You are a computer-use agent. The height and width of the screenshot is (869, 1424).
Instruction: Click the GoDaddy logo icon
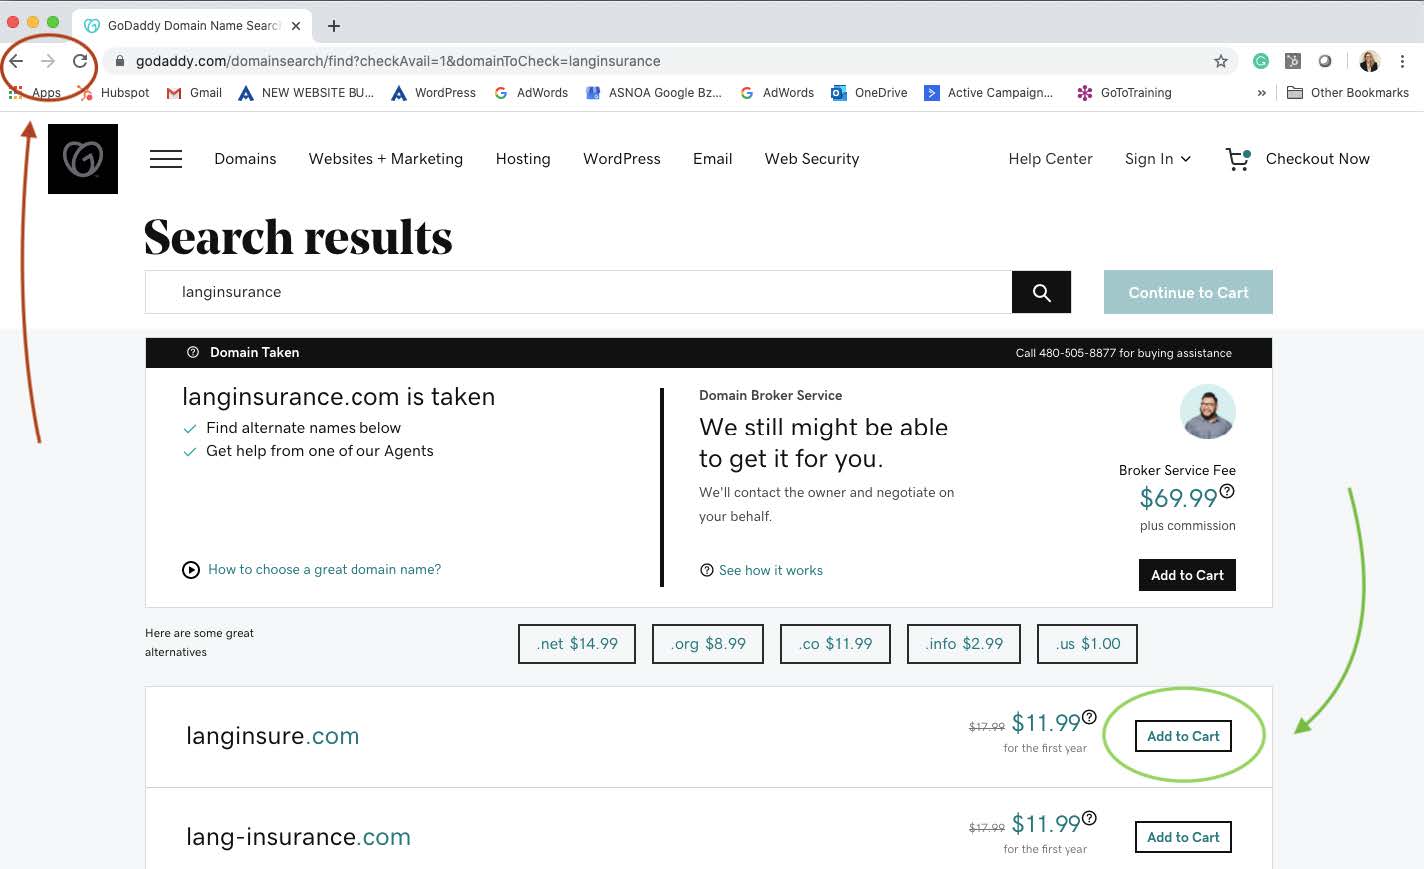[83, 159]
